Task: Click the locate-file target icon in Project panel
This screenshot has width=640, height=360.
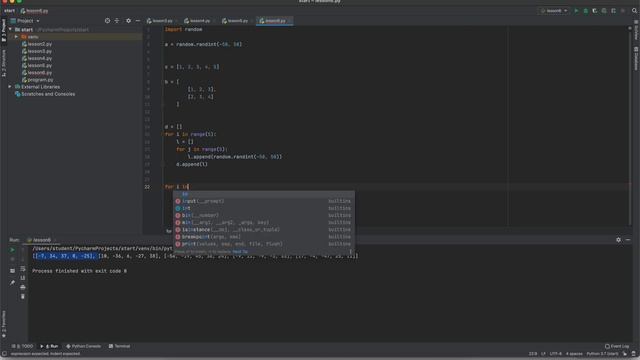Action: point(107,21)
